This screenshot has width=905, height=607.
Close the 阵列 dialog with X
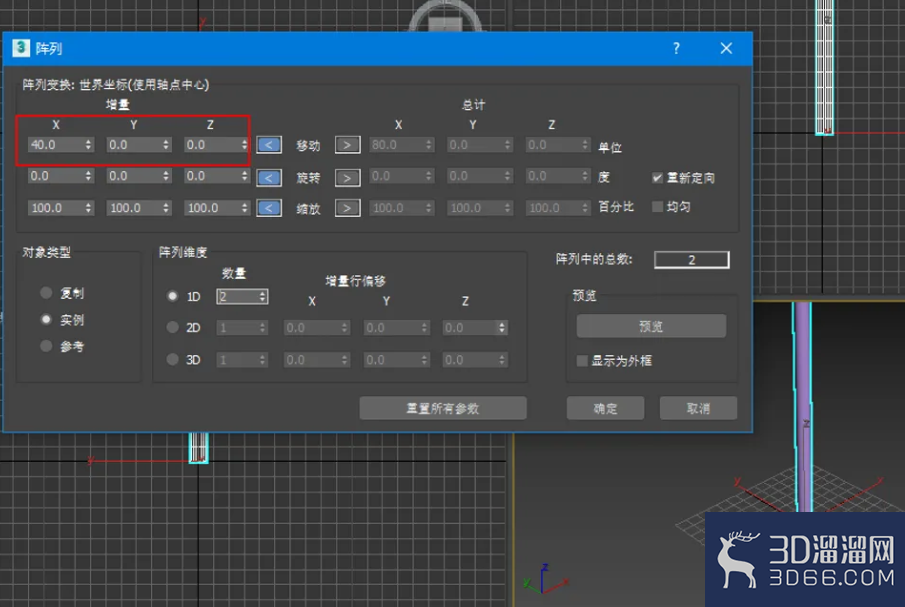pyautogui.click(x=726, y=48)
